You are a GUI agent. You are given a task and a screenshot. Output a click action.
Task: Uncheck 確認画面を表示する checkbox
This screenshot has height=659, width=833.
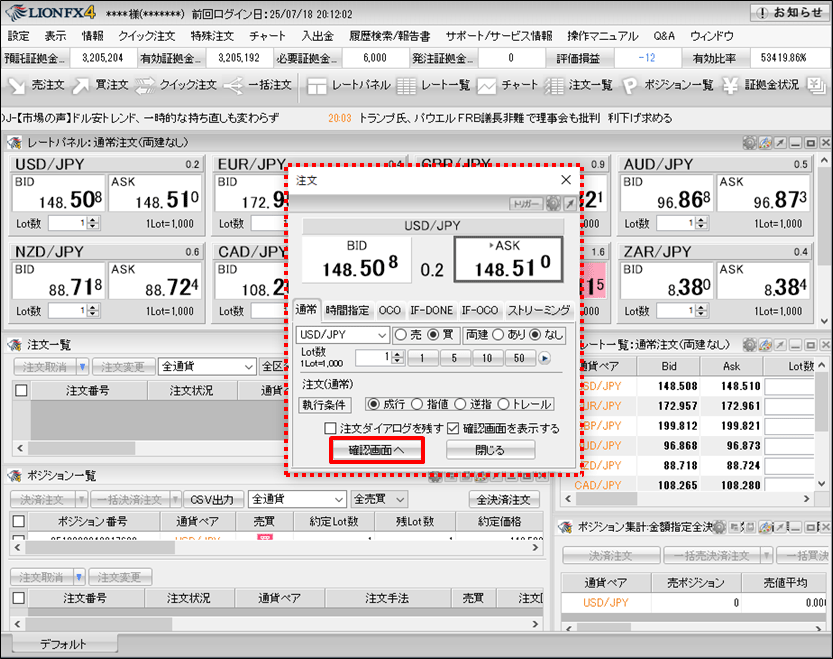453,428
